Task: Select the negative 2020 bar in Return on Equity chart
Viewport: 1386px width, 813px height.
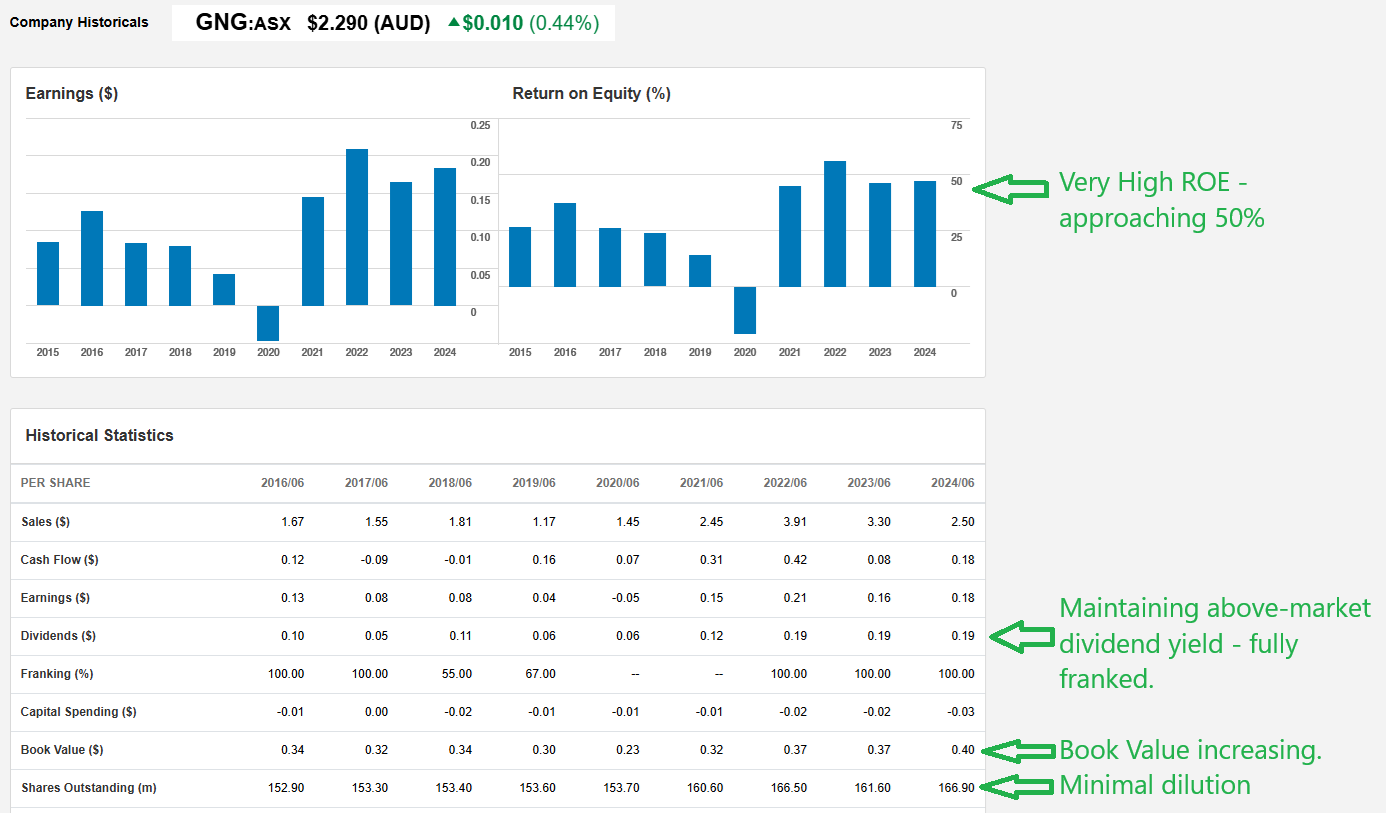Action: click(745, 310)
